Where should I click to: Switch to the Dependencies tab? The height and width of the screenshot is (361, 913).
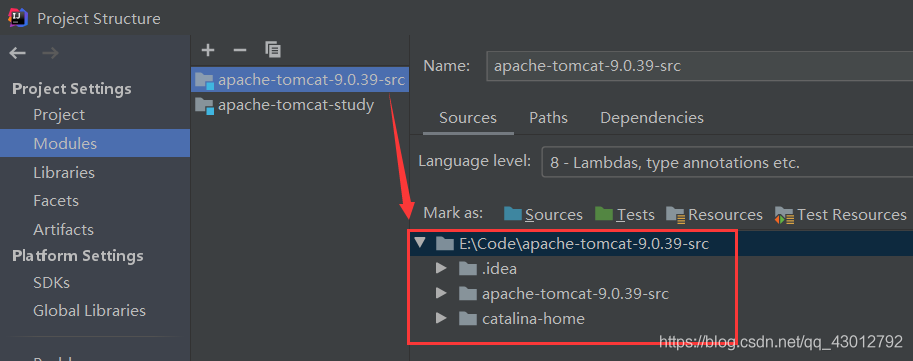pos(652,118)
